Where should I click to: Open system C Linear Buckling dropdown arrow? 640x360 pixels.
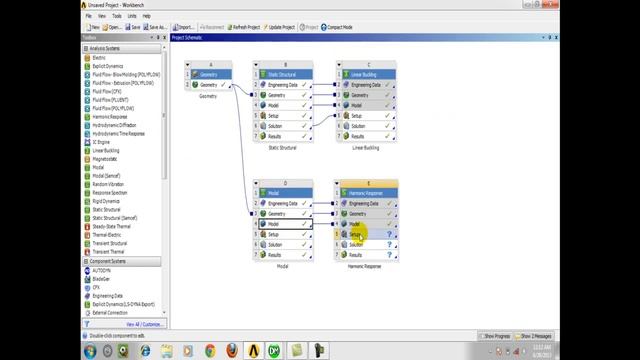[339, 64]
